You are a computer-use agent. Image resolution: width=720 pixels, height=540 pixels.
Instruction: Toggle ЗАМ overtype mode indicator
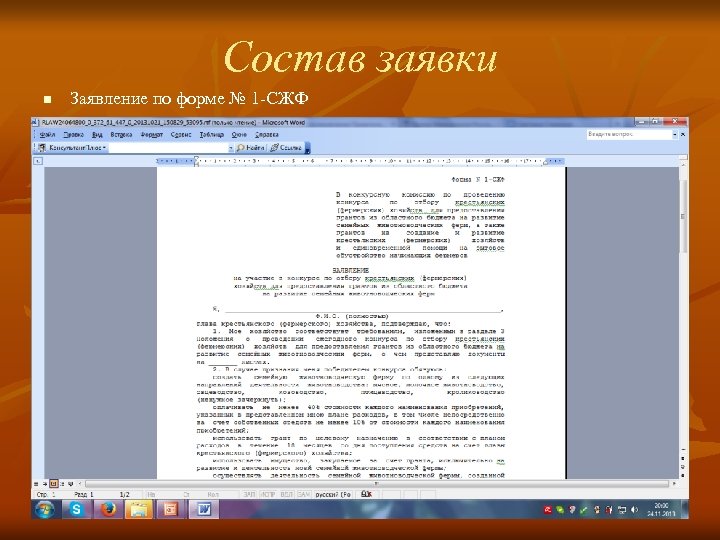304,495
